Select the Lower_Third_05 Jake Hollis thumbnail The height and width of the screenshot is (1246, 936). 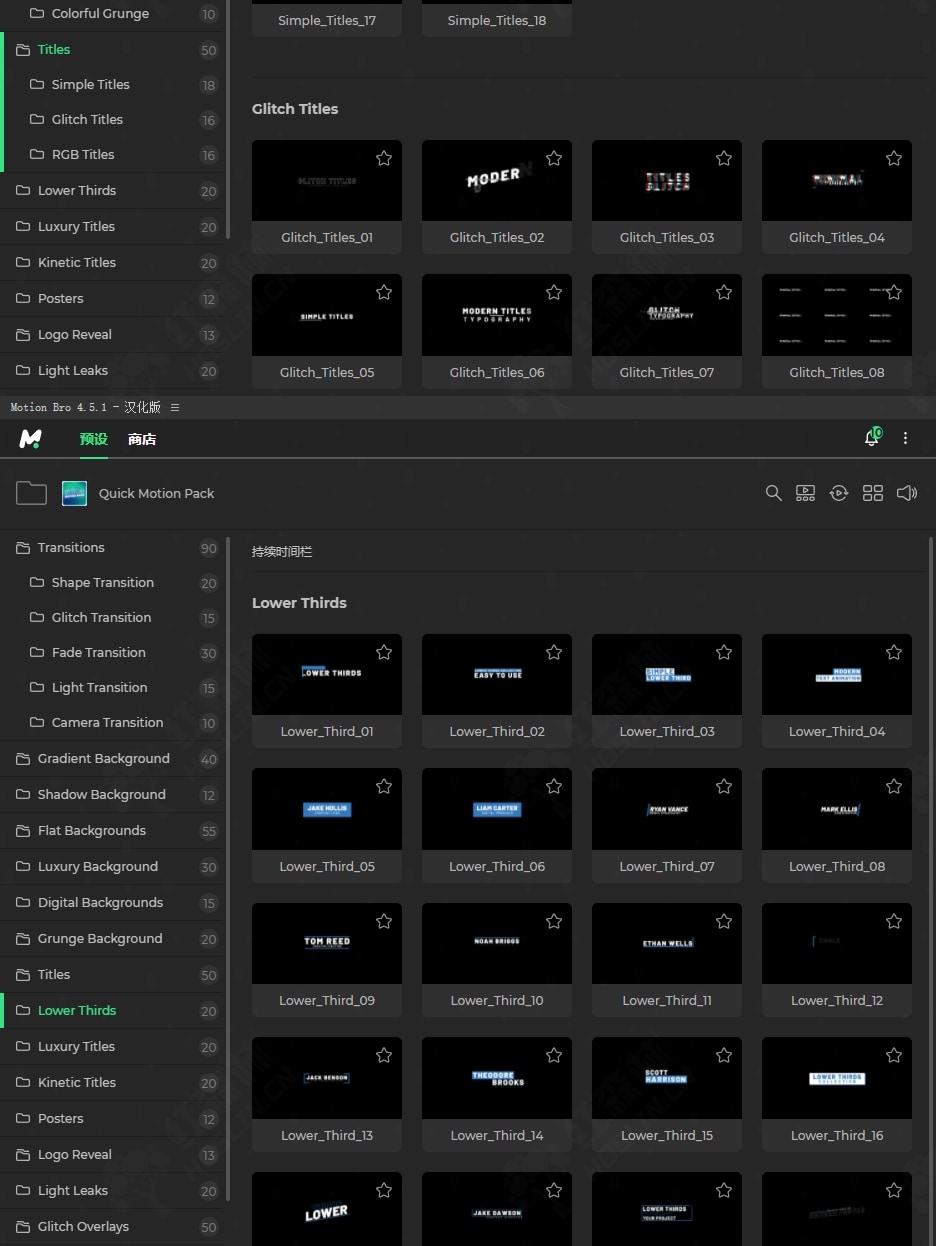pyautogui.click(x=327, y=809)
